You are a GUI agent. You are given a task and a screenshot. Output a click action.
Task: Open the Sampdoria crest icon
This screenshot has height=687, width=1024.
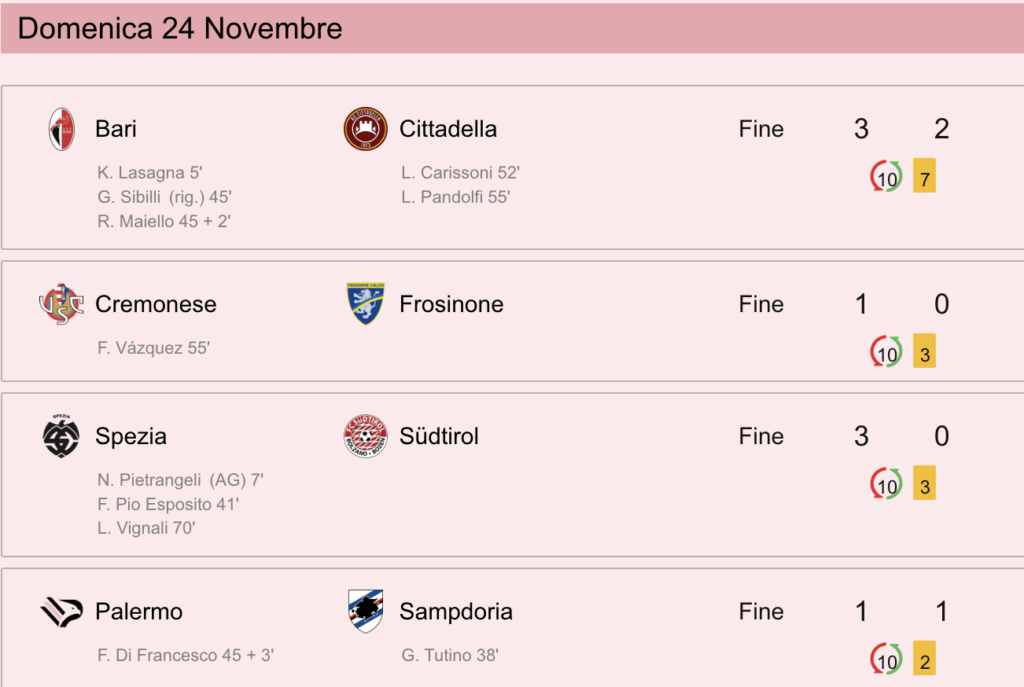click(x=365, y=612)
